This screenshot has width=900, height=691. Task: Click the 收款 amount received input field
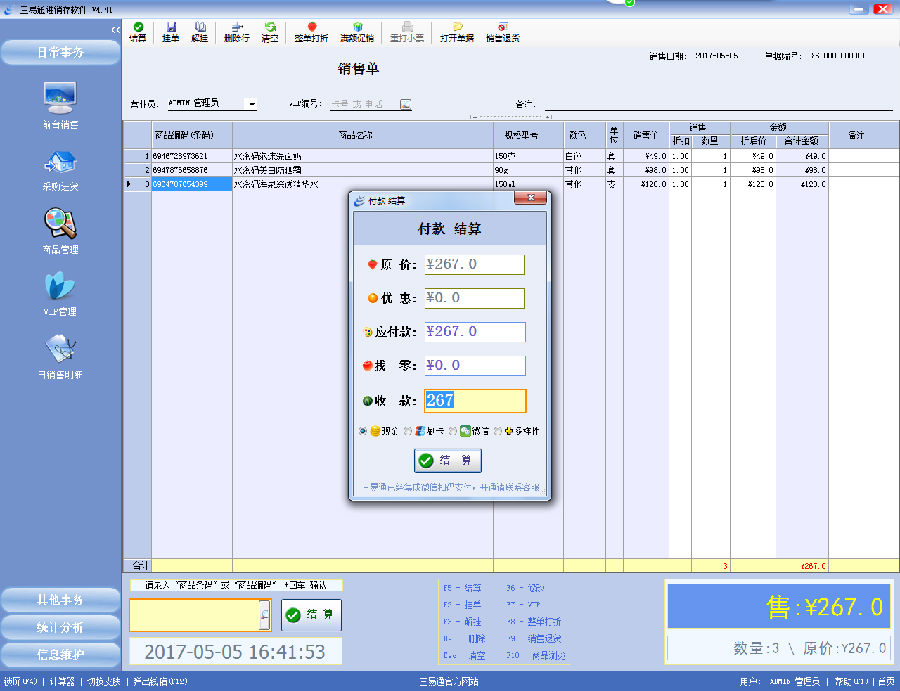point(475,401)
